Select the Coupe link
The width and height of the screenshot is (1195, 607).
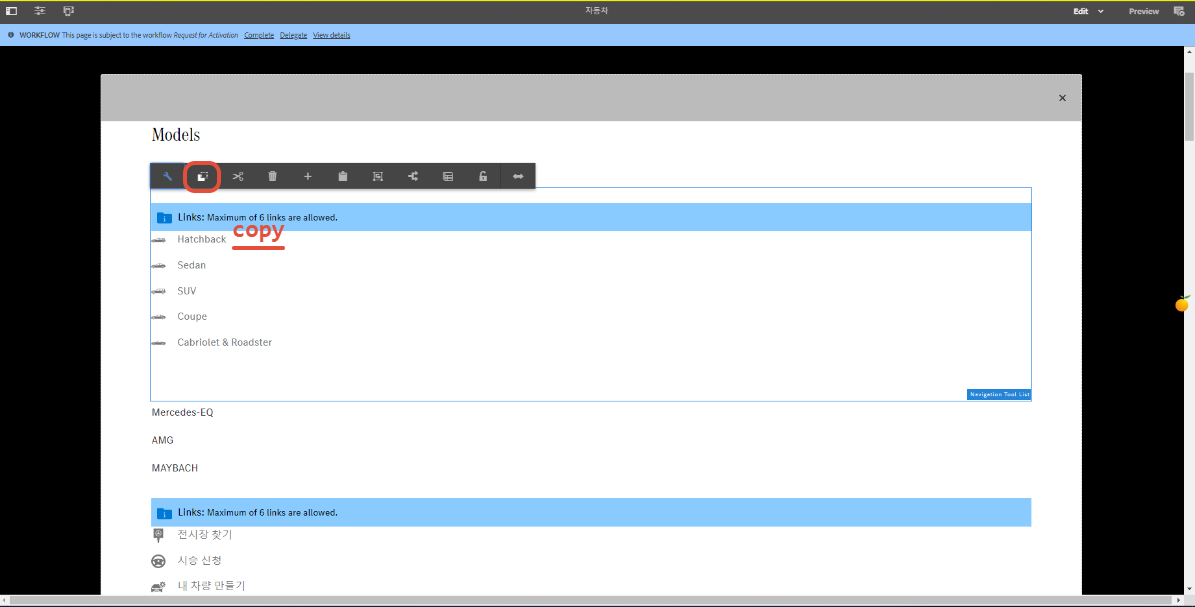pyautogui.click(x=192, y=316)
